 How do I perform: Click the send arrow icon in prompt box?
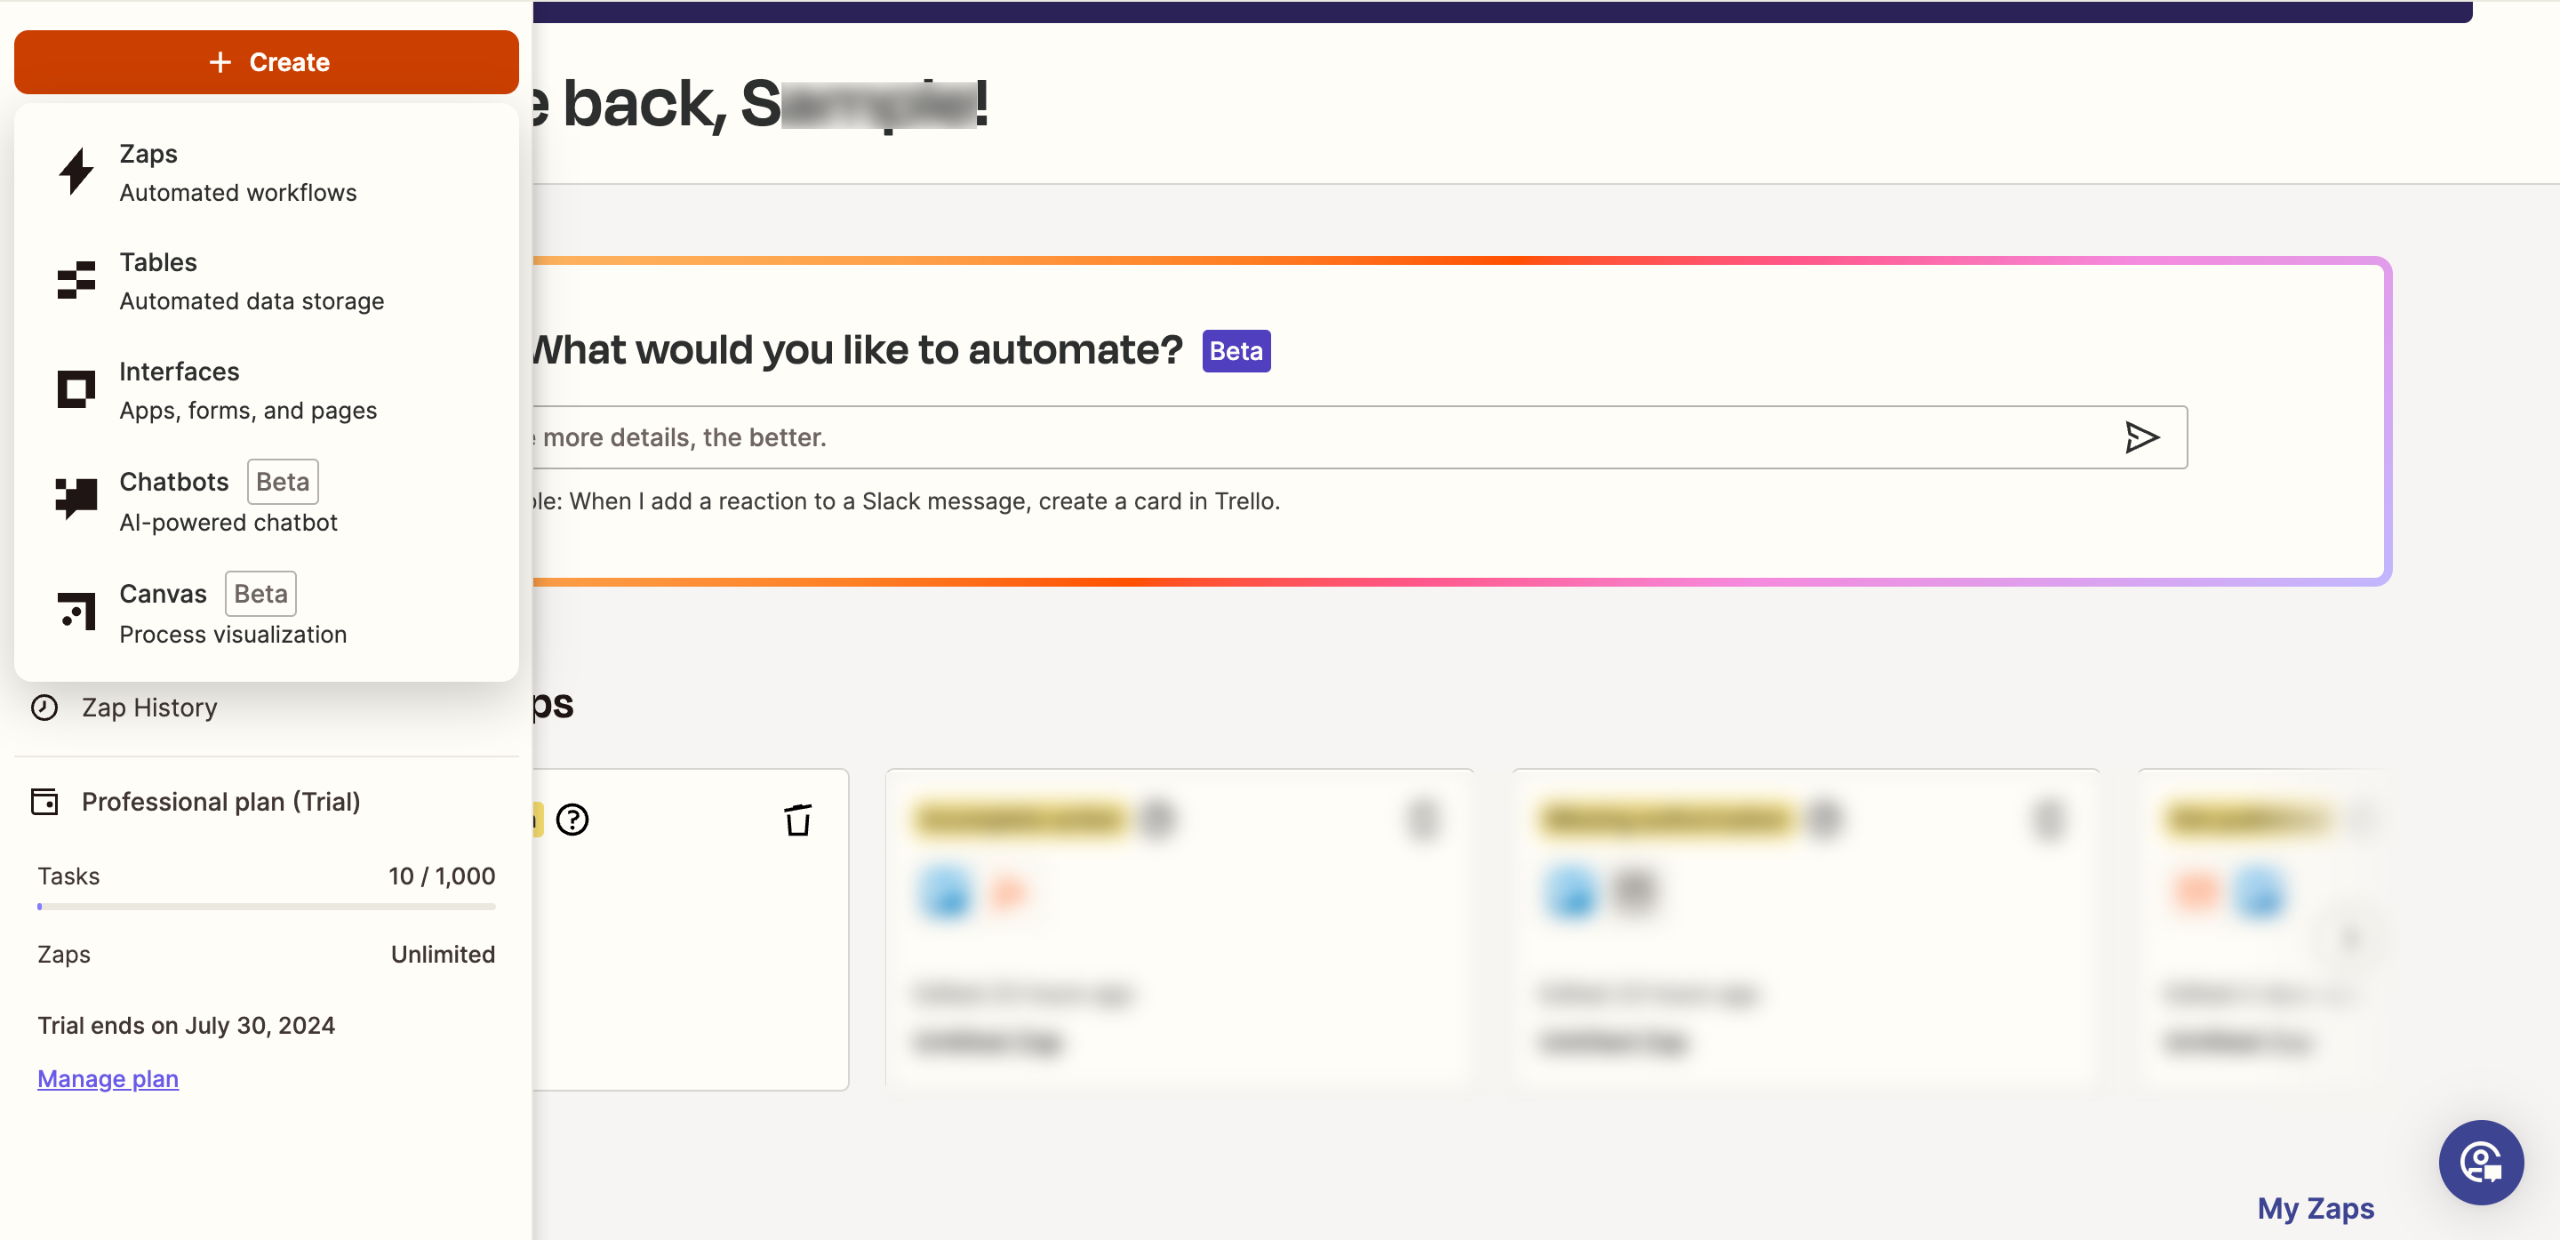2141,437
